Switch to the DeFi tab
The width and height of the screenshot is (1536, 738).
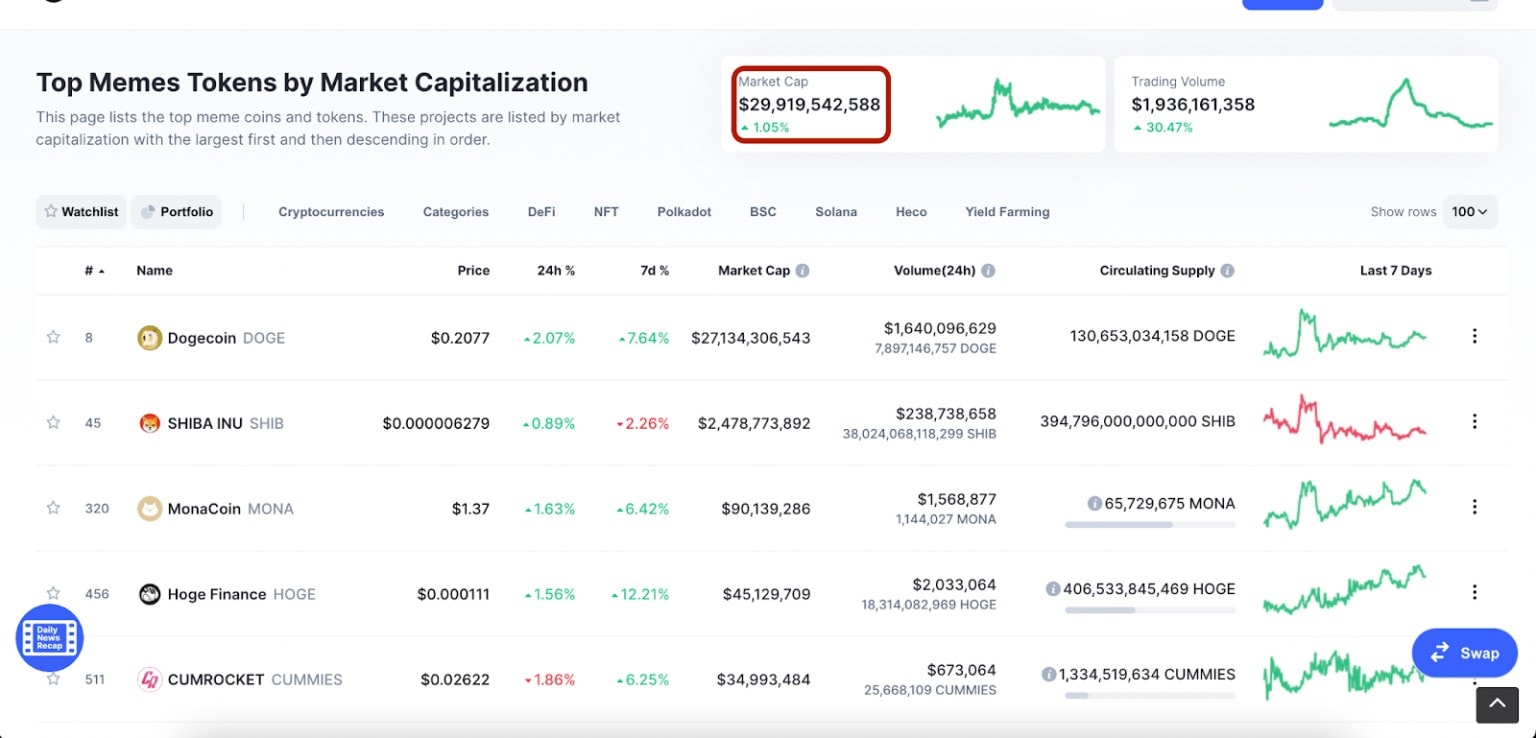tap(541, 212)
